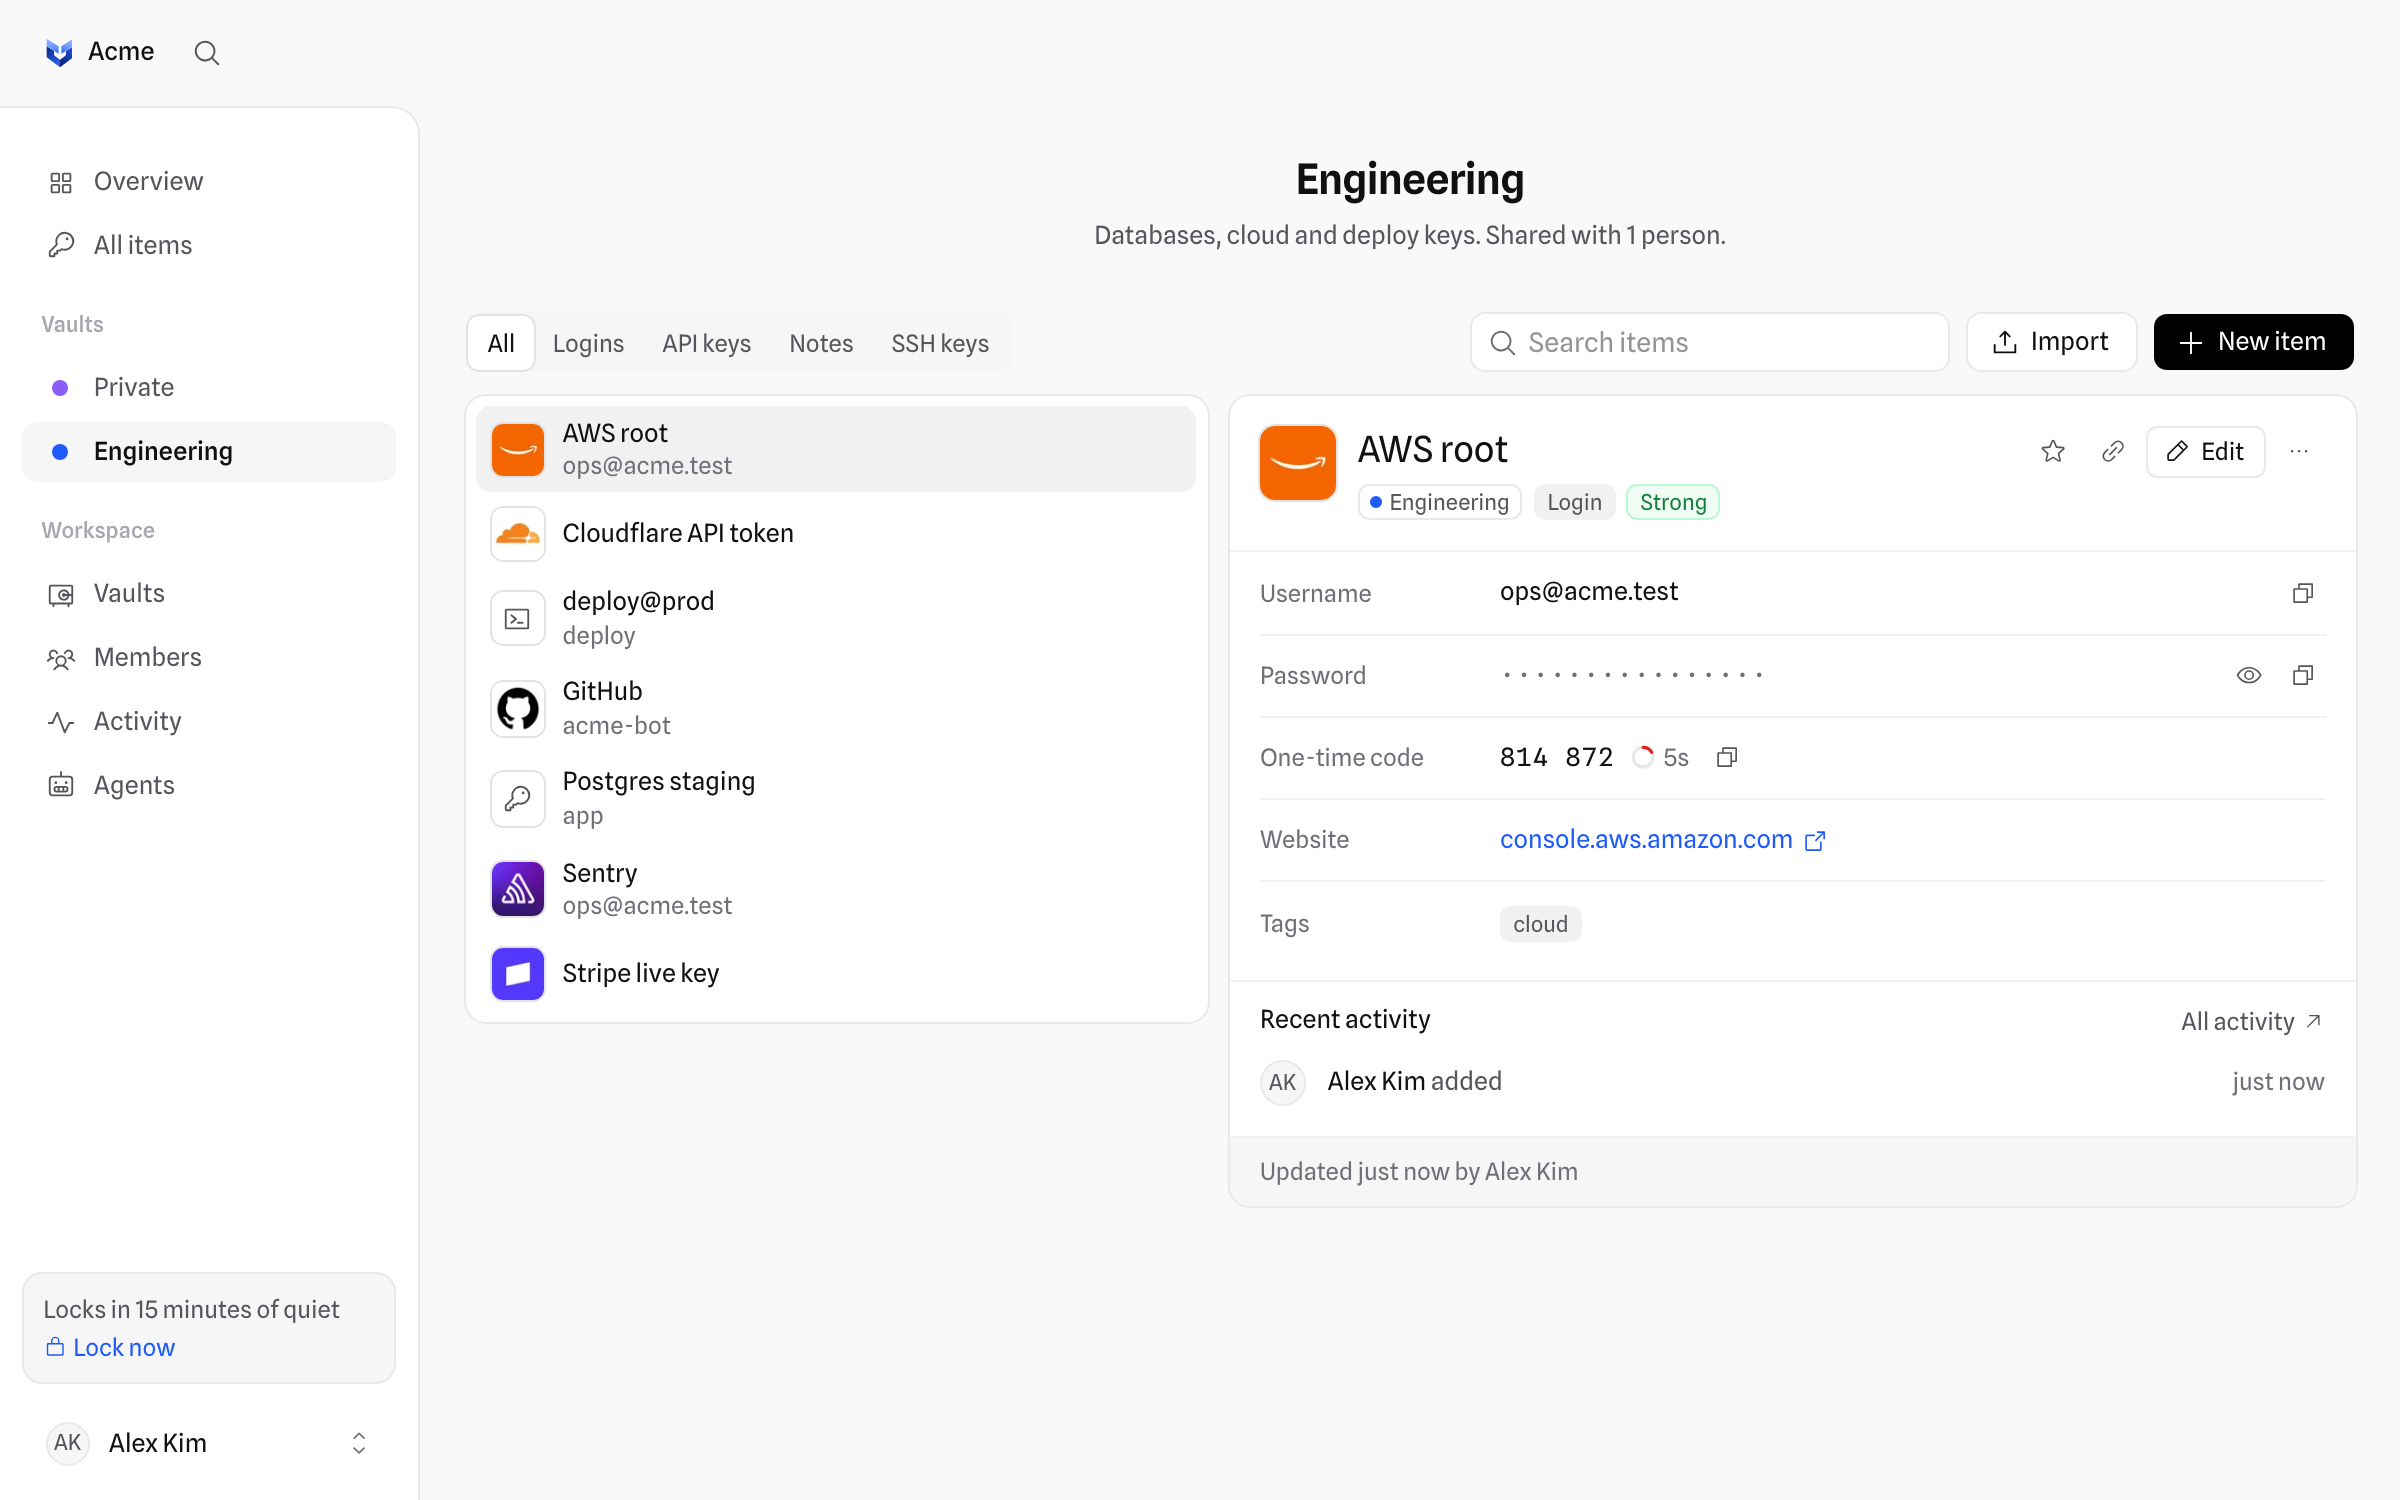
Task: Open All activity link
Action: [x=2251, y=1021]
